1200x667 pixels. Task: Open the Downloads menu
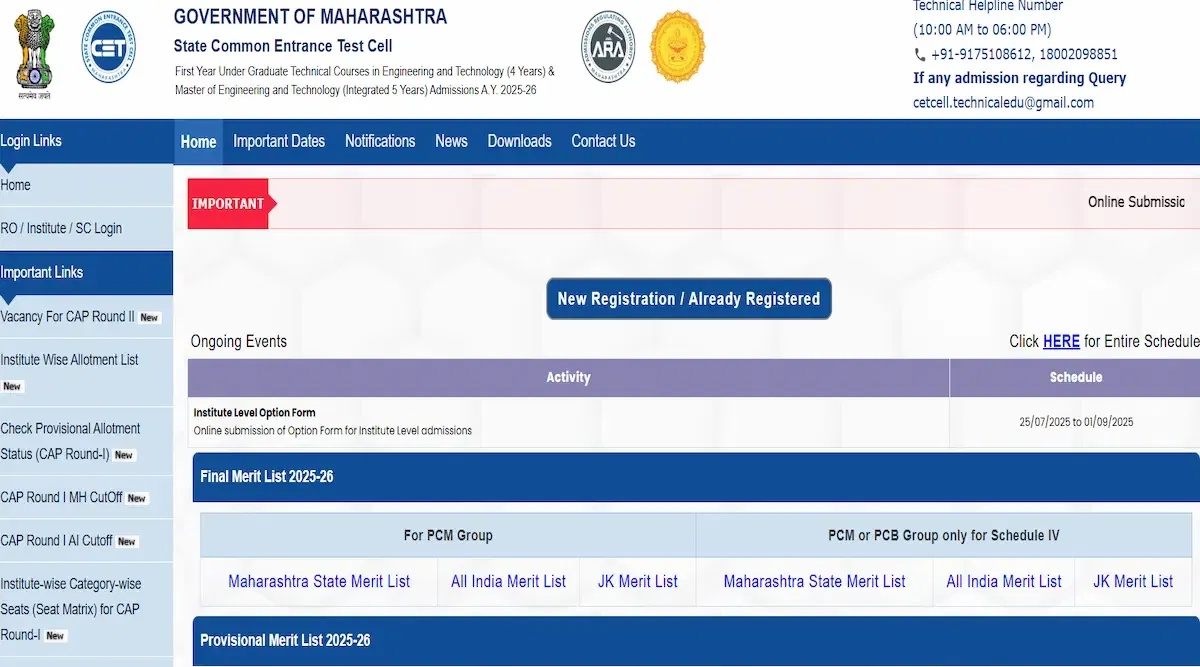coord(519,141)
